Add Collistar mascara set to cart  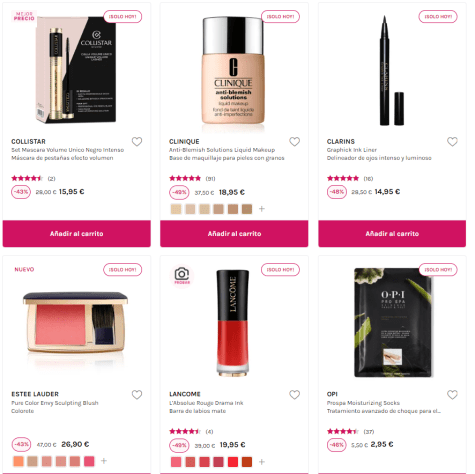pyautogui.click(x=77, y=233)
